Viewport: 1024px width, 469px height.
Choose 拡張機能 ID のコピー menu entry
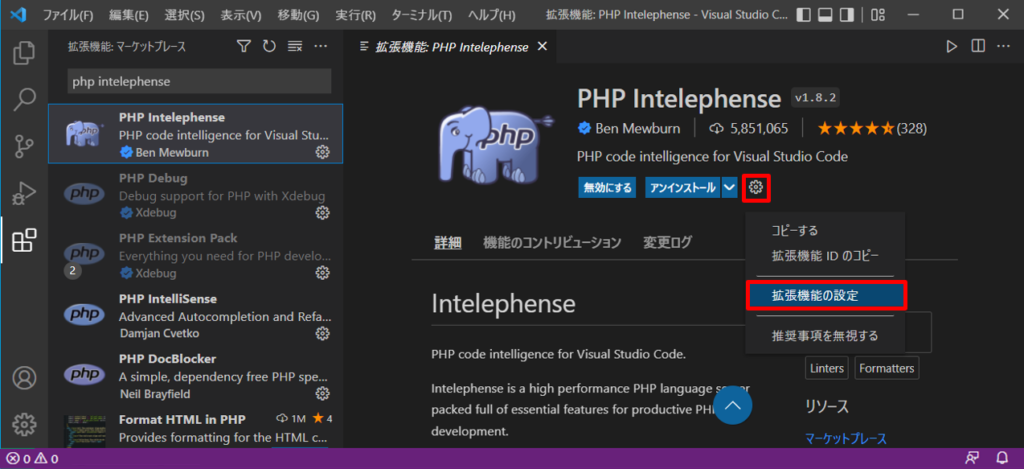[x=825, y=255]
